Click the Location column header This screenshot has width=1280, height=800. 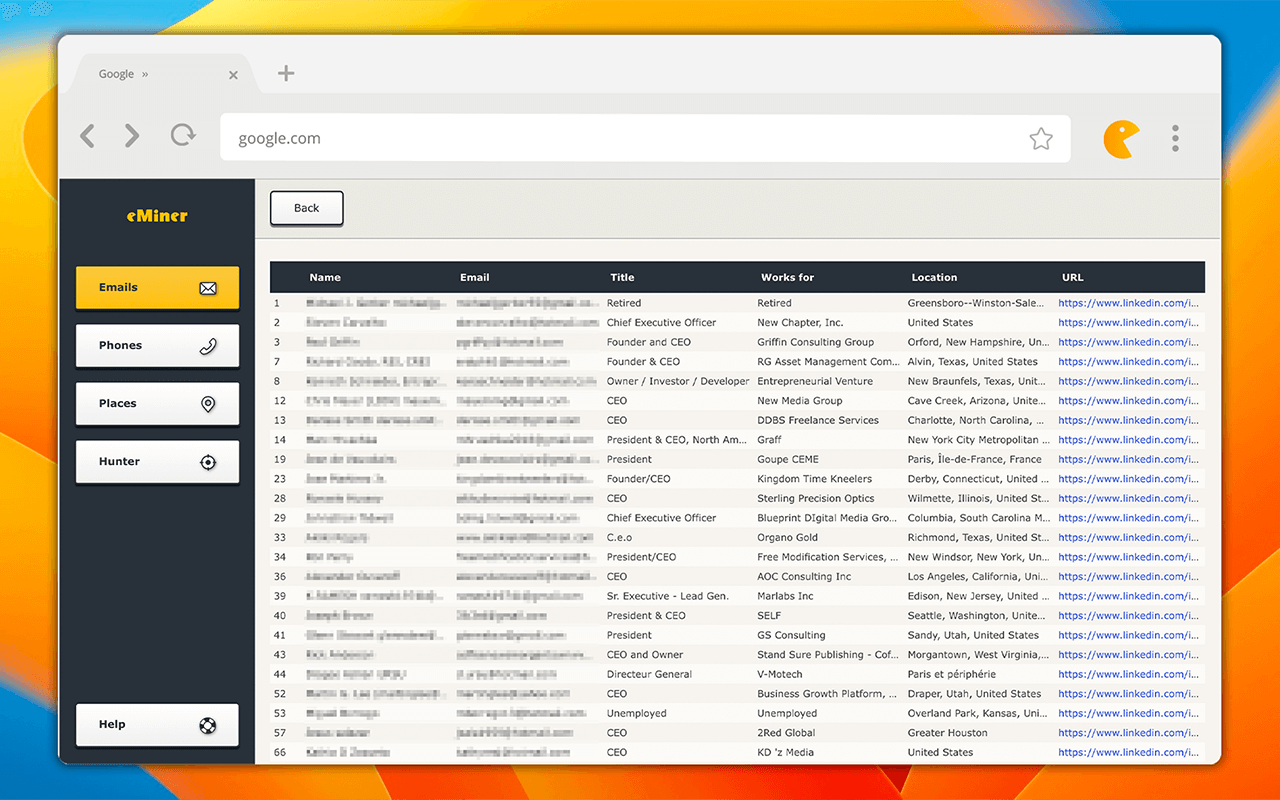[934, 277]
